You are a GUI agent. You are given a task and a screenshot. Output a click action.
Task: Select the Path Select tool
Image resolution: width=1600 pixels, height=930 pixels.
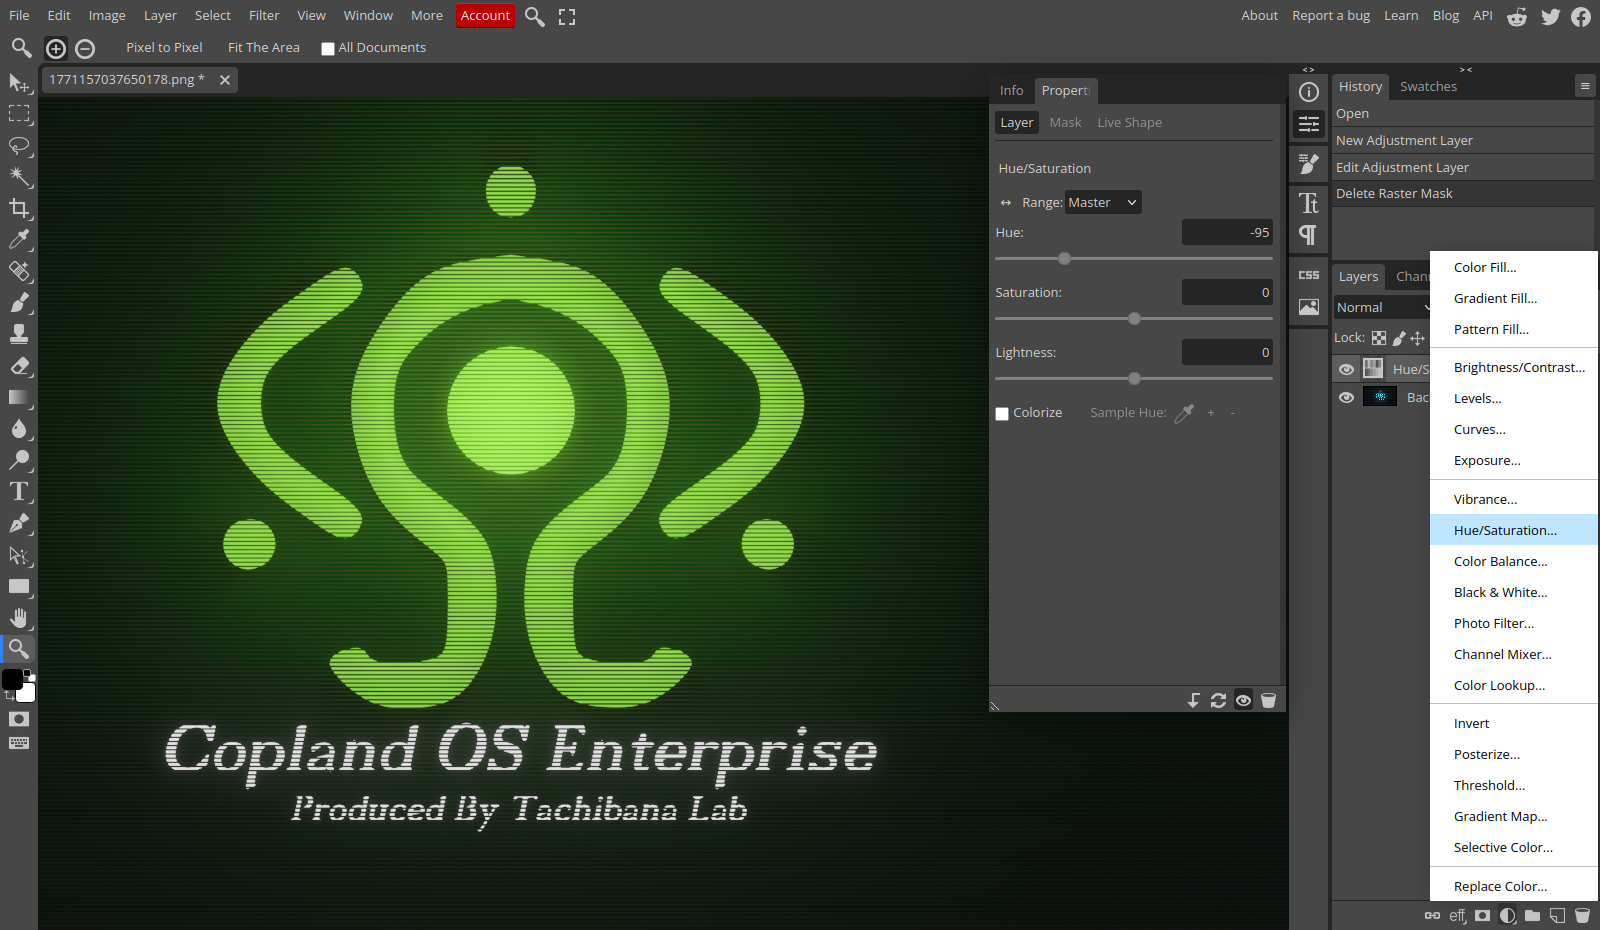click(x=19, y=555)
